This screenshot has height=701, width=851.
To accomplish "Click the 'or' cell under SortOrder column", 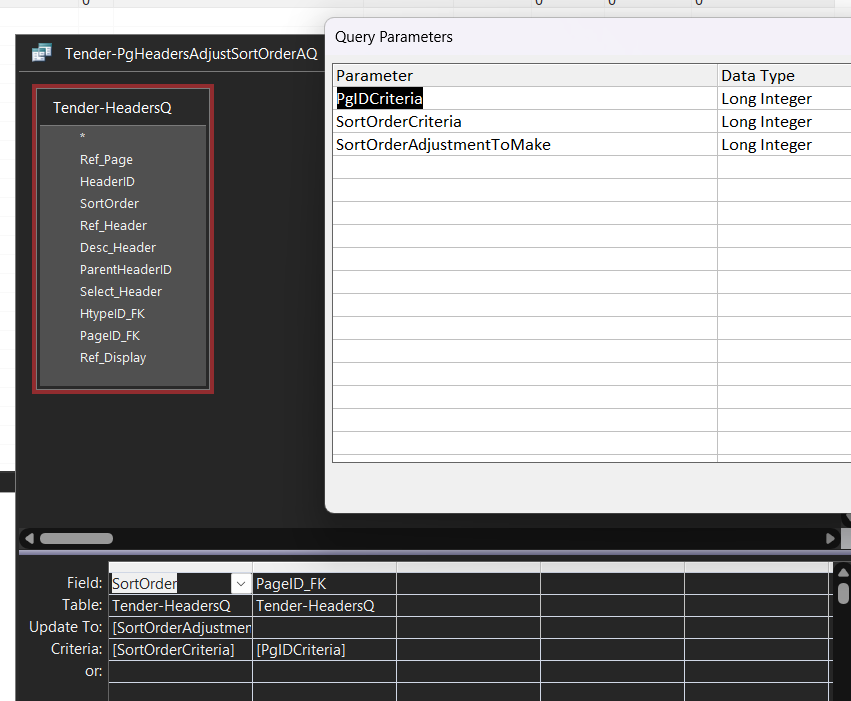I will [x=180, y=671].
